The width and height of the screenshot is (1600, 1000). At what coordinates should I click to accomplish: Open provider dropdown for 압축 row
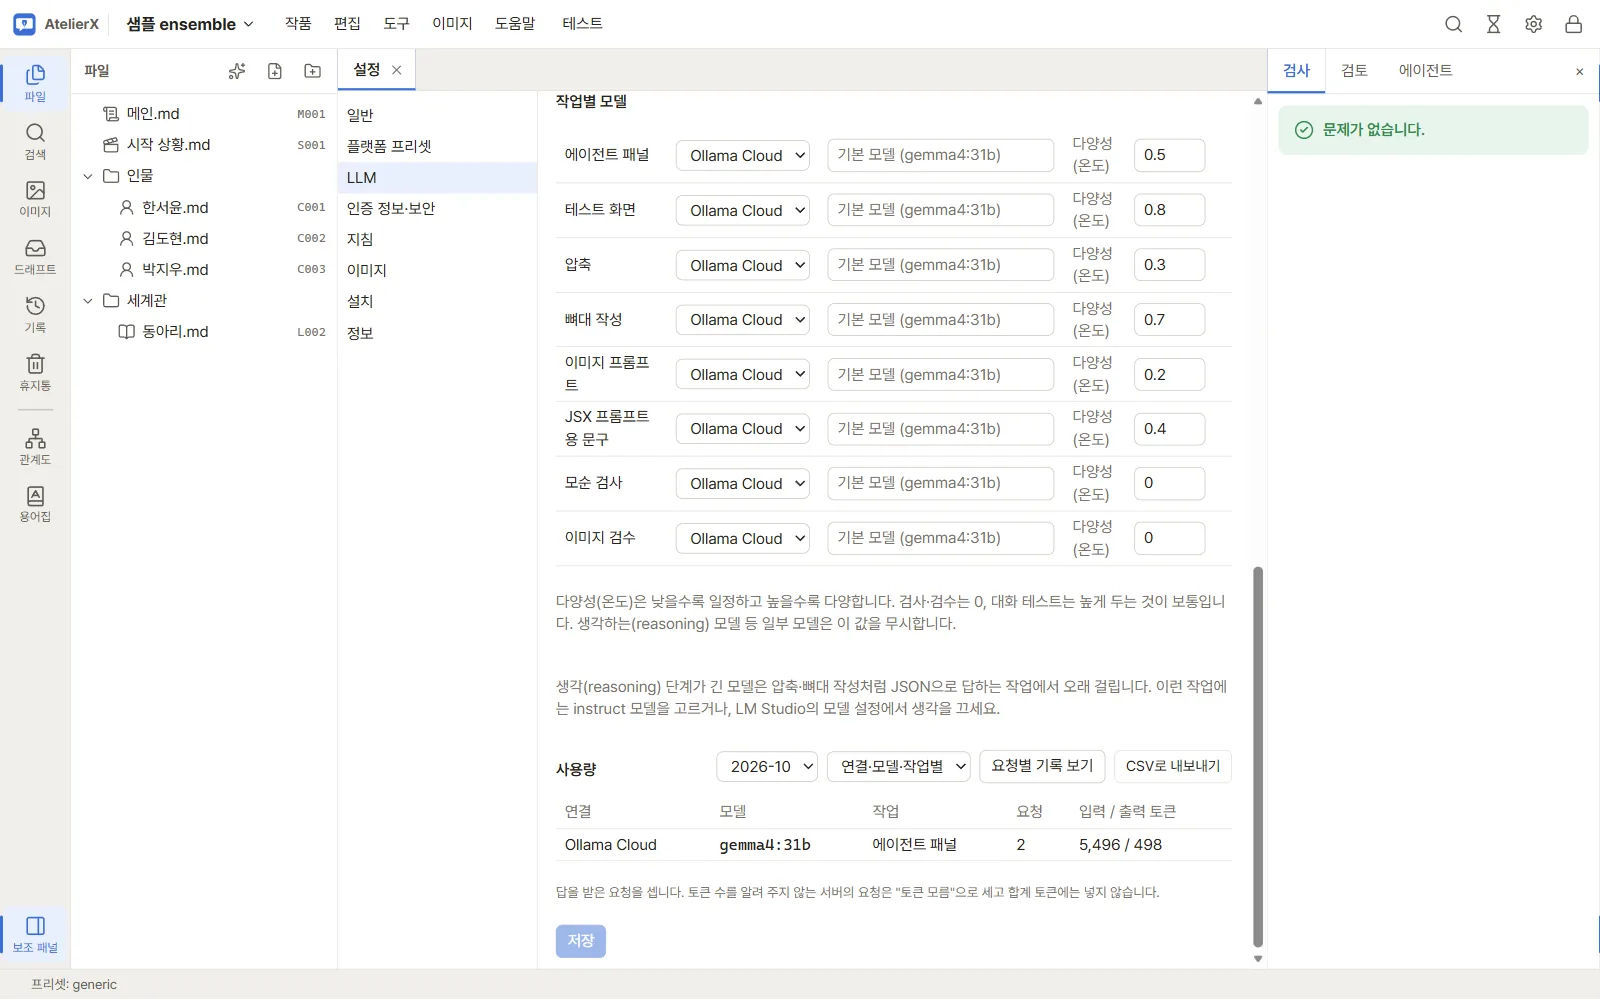pos(743,265)
